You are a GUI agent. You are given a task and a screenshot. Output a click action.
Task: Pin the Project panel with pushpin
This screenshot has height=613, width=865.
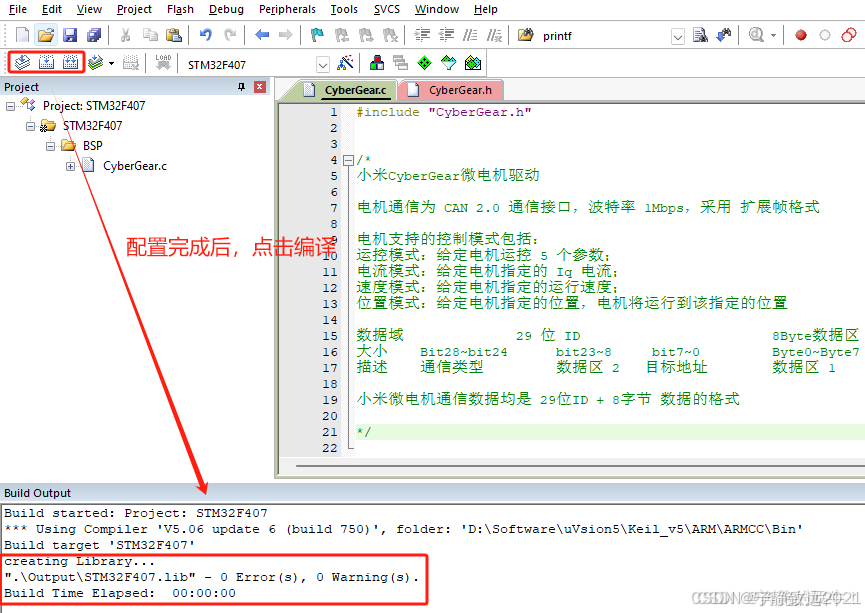(x=242, y=87)
